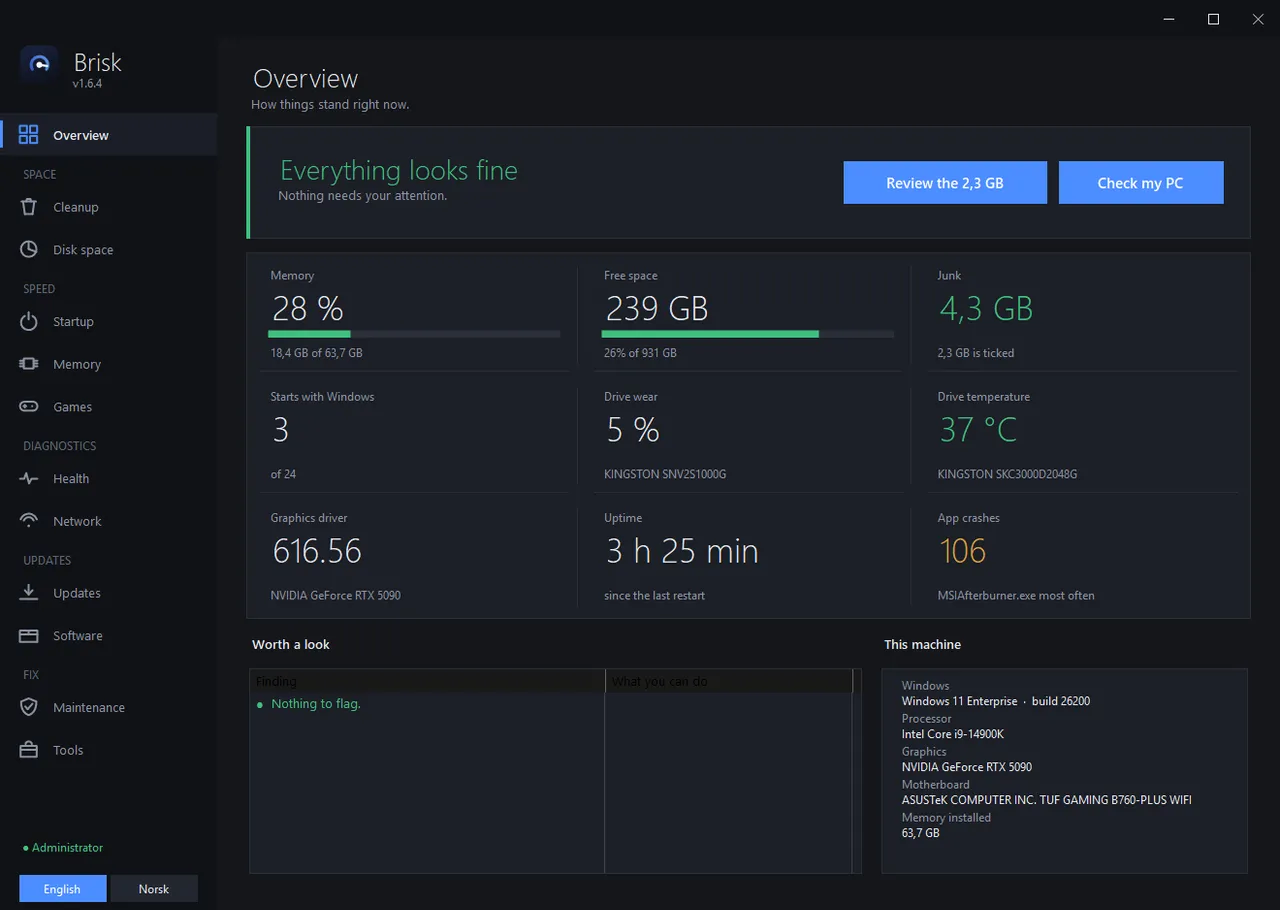Click the 106 app crashes count

tap(963, 551)
